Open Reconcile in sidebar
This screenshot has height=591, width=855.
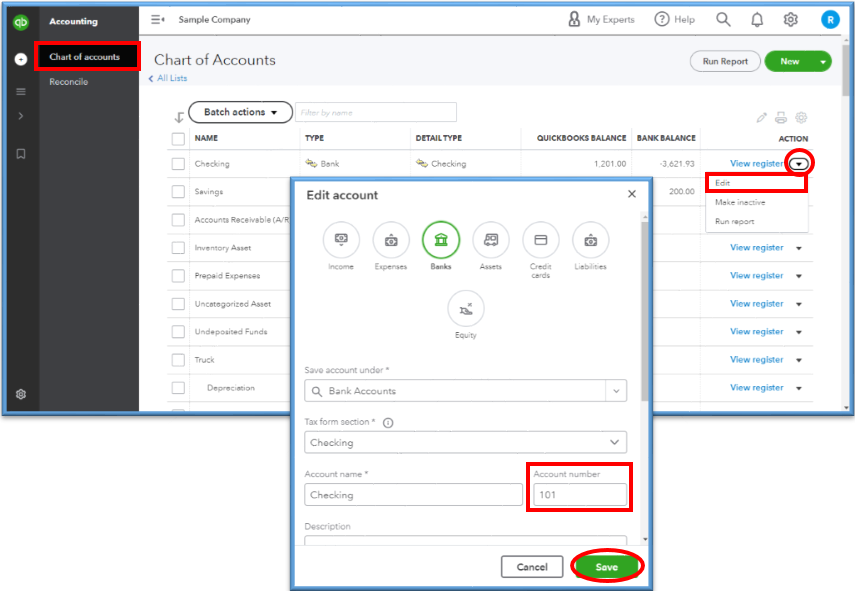pyautogui.click(x=69, y=82)
